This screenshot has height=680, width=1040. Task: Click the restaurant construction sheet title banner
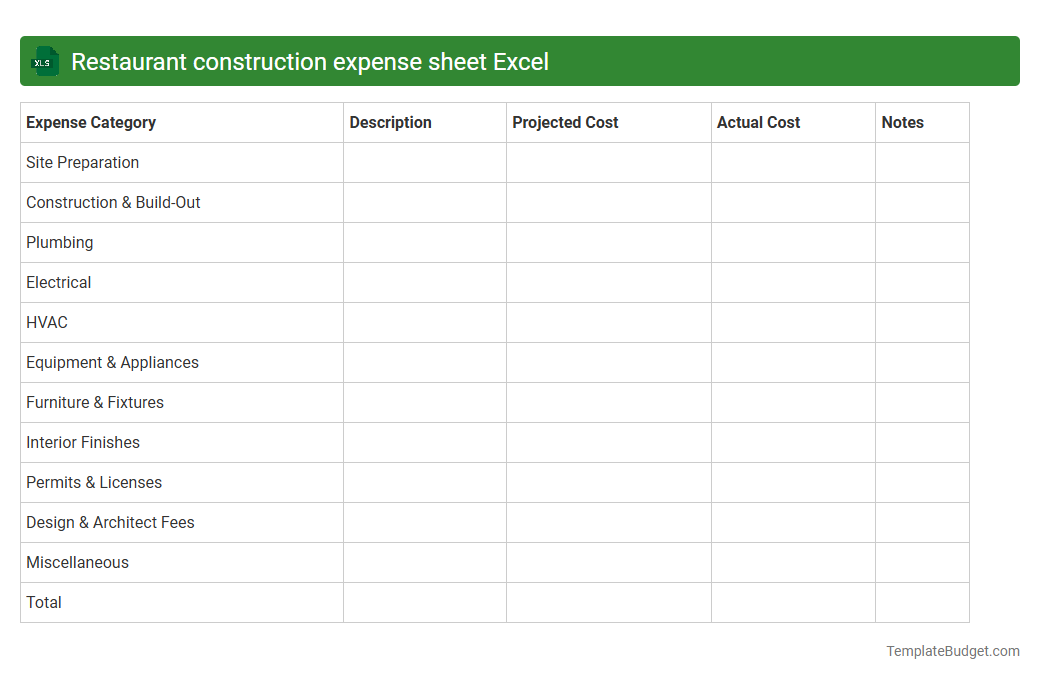pos(520,61)
